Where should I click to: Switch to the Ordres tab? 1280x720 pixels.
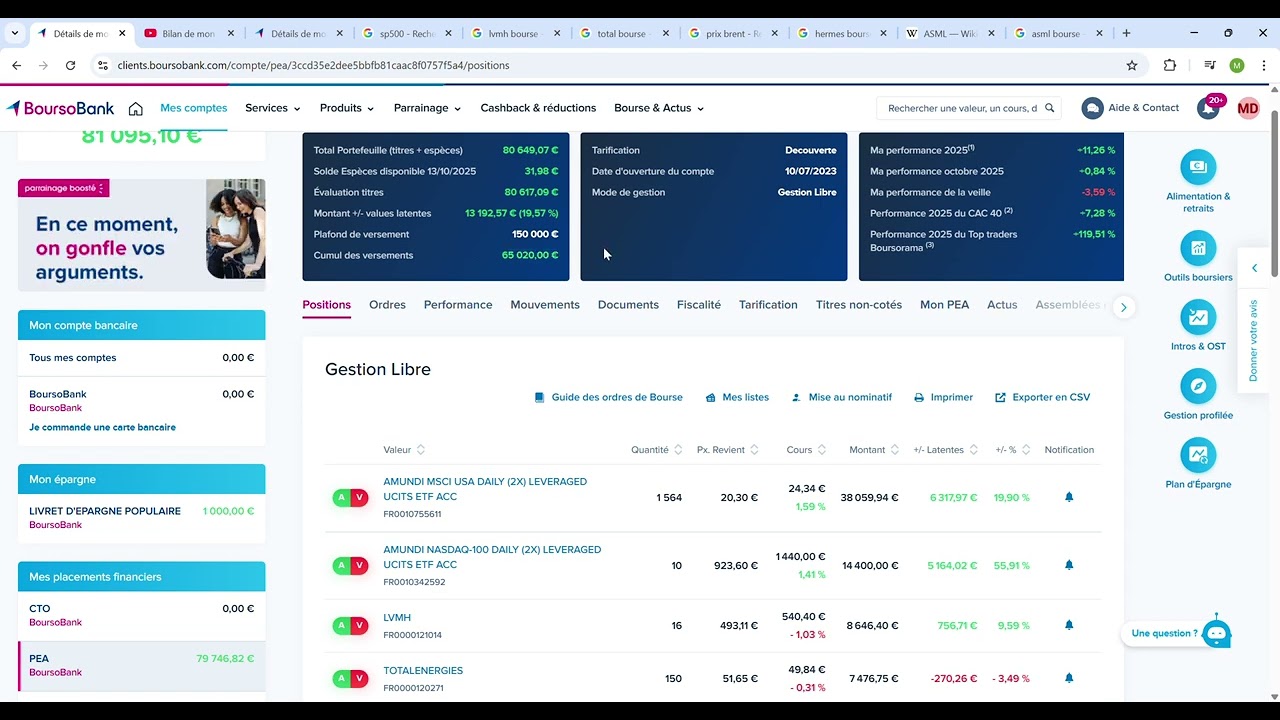[x=387, y=305]
